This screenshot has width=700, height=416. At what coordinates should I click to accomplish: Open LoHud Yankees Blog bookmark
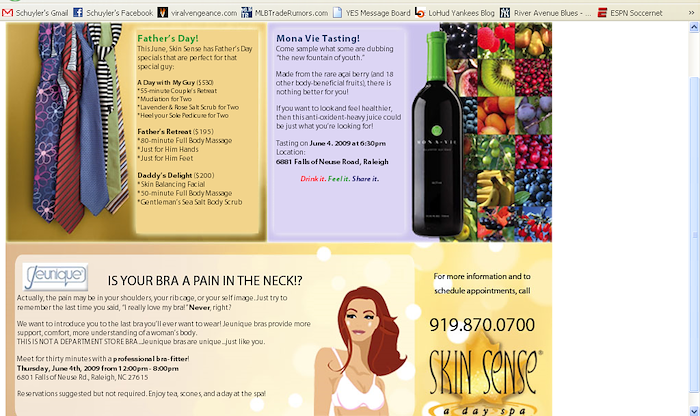pyautogui.click(x=461, y=13)
